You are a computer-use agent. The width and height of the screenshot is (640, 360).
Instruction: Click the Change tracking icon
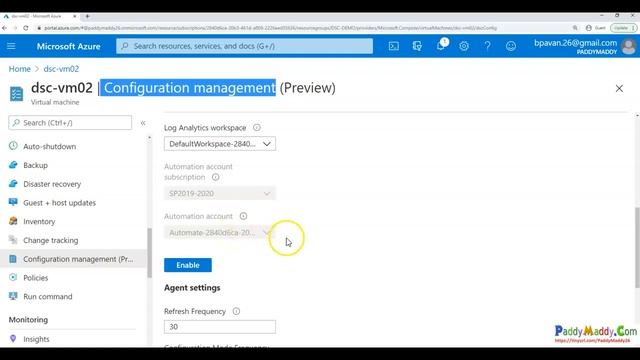point(13,240)
